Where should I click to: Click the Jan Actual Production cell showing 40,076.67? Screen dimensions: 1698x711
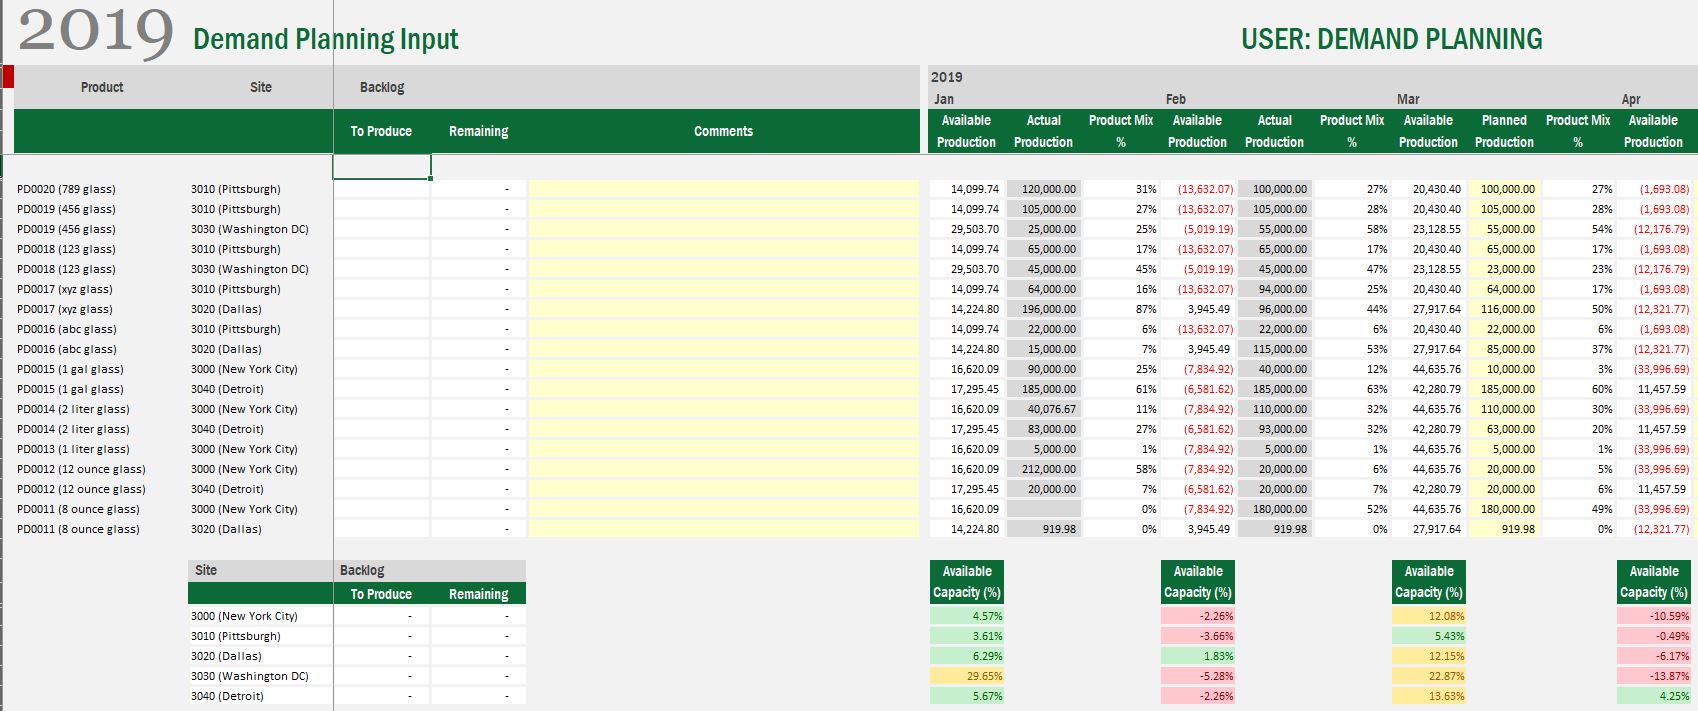(x=1043, y=409)
